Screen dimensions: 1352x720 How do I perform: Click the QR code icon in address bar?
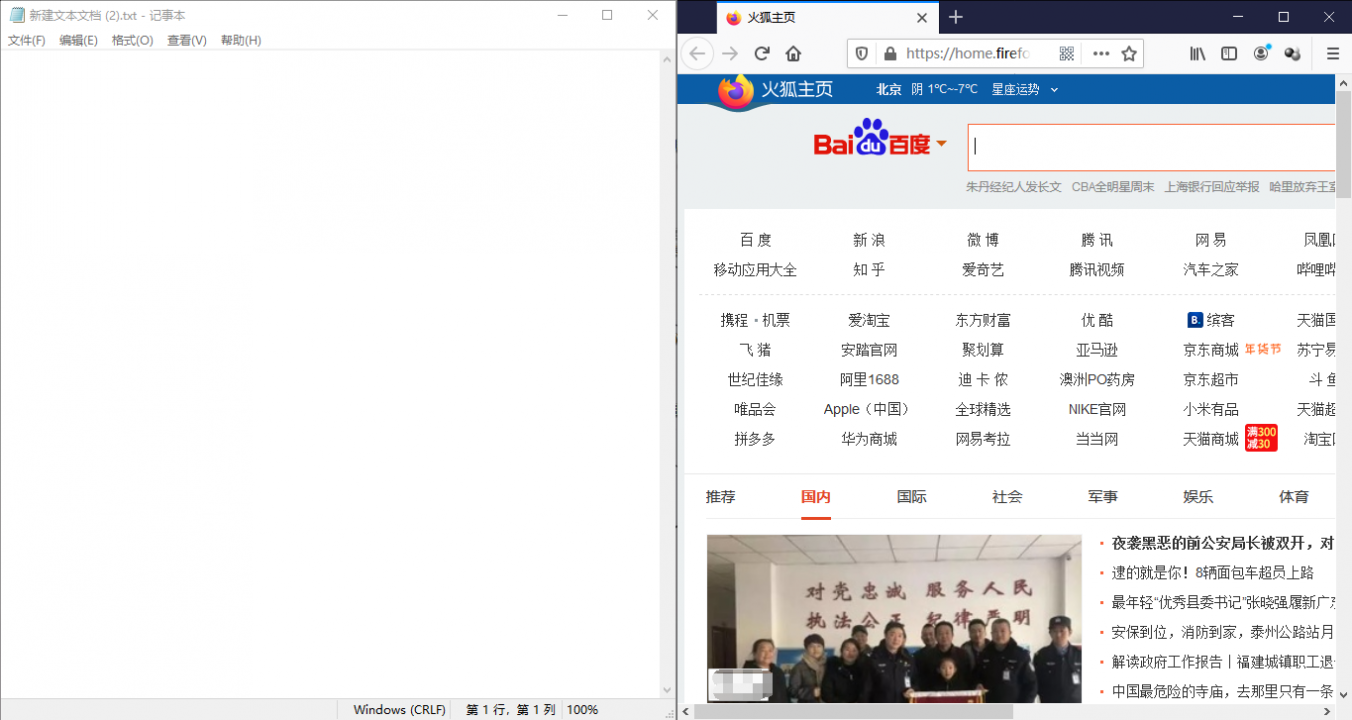tap(1067, 54)
